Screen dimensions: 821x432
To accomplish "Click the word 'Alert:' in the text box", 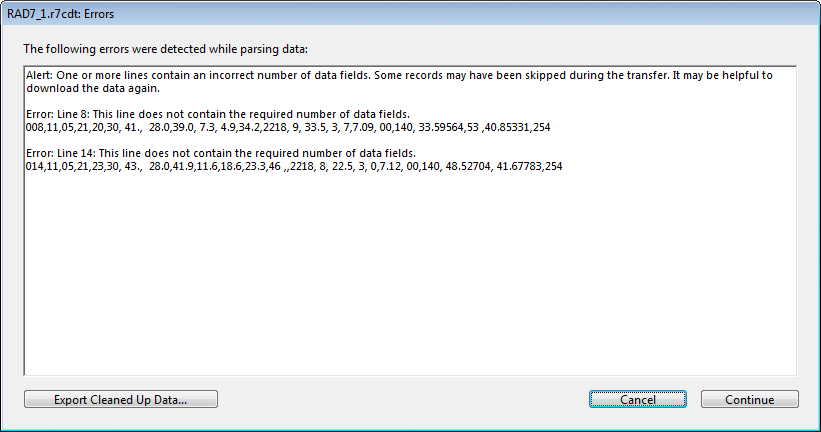I will [x=39, y=75].
